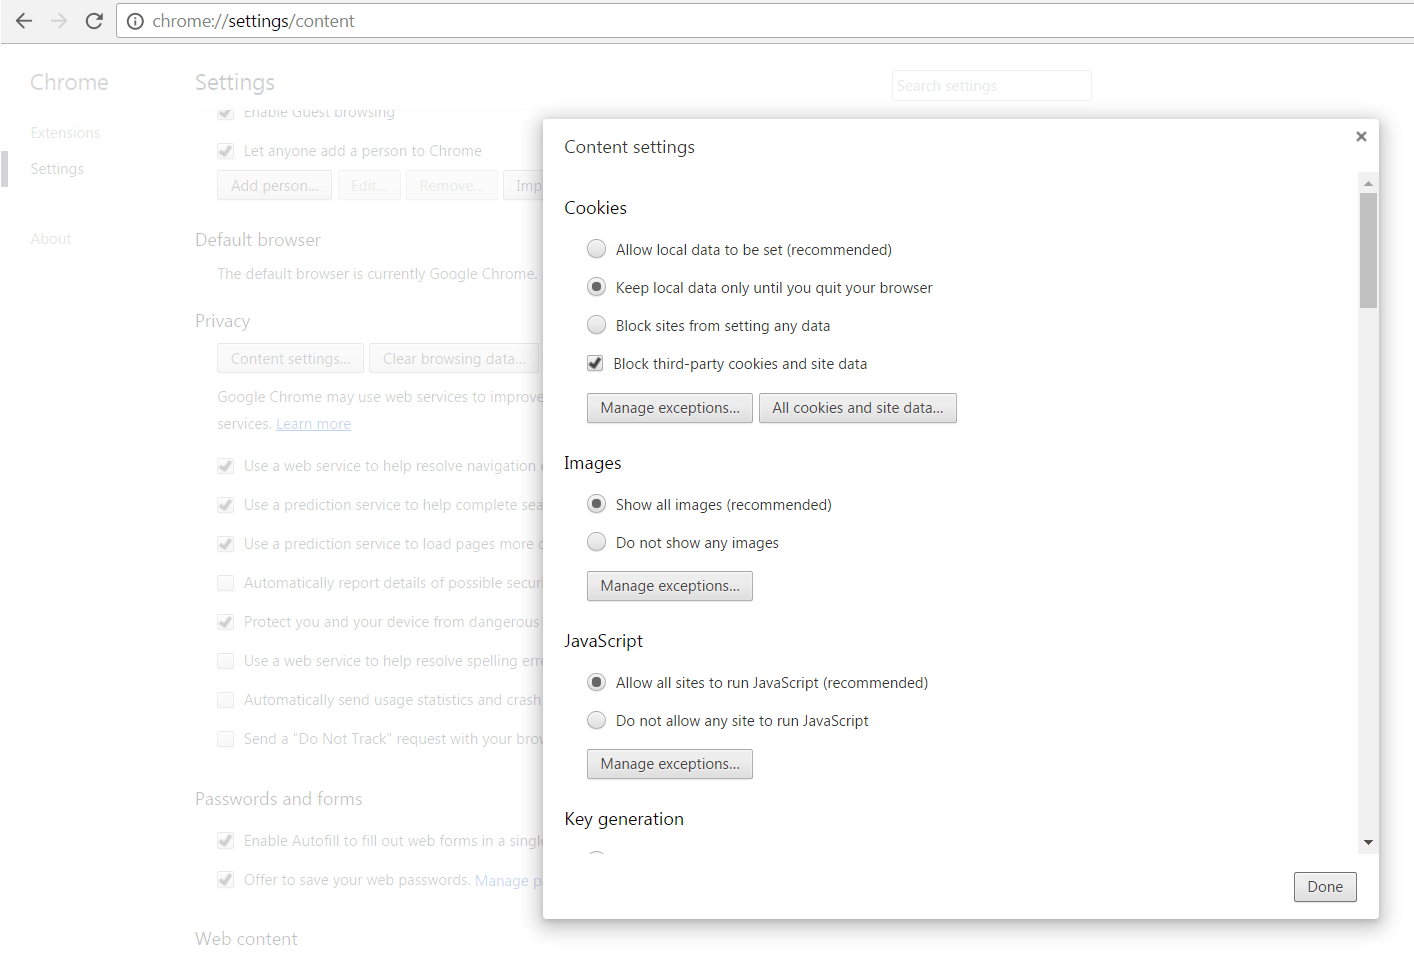Click the site info icon in address bar

[x=135, y=21]
